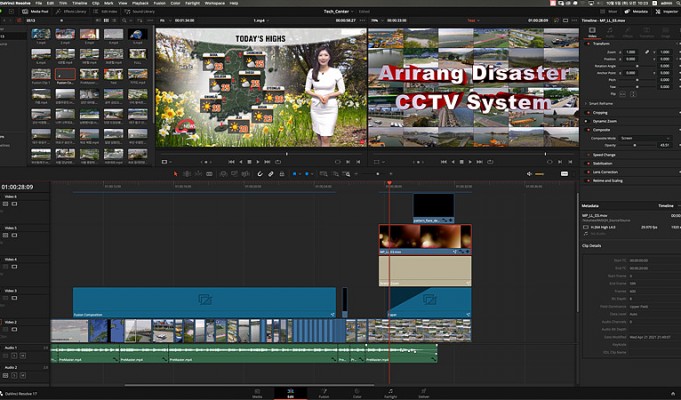Set Mark Out on timeline viewer
Screen dimensions: 681x400
tap(570, 162)
